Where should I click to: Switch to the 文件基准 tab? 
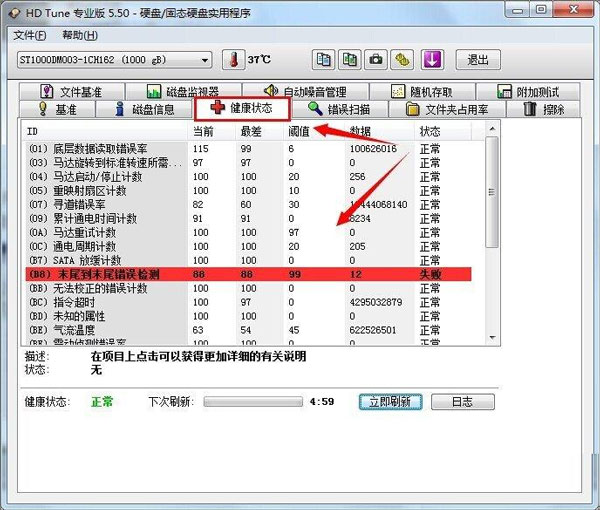[72, 92]
